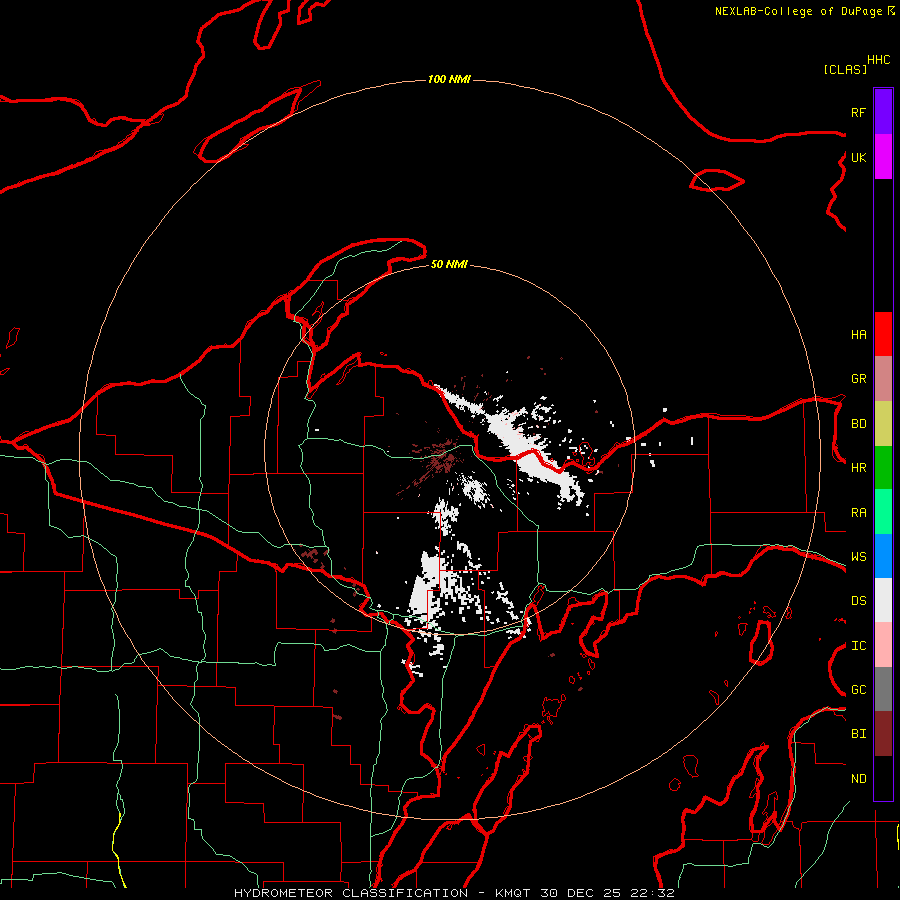Click the BI legend label
This screenshot has height=900, width=900.
(858, 734)
